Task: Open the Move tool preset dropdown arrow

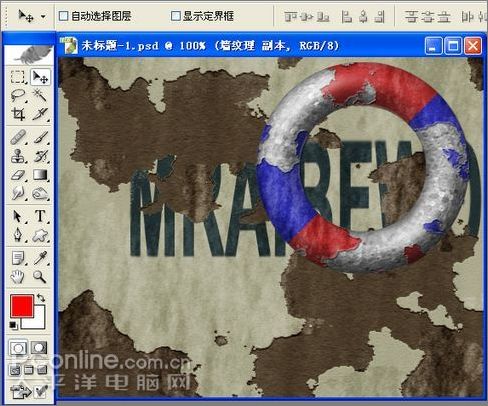Action: click(43, 16)
